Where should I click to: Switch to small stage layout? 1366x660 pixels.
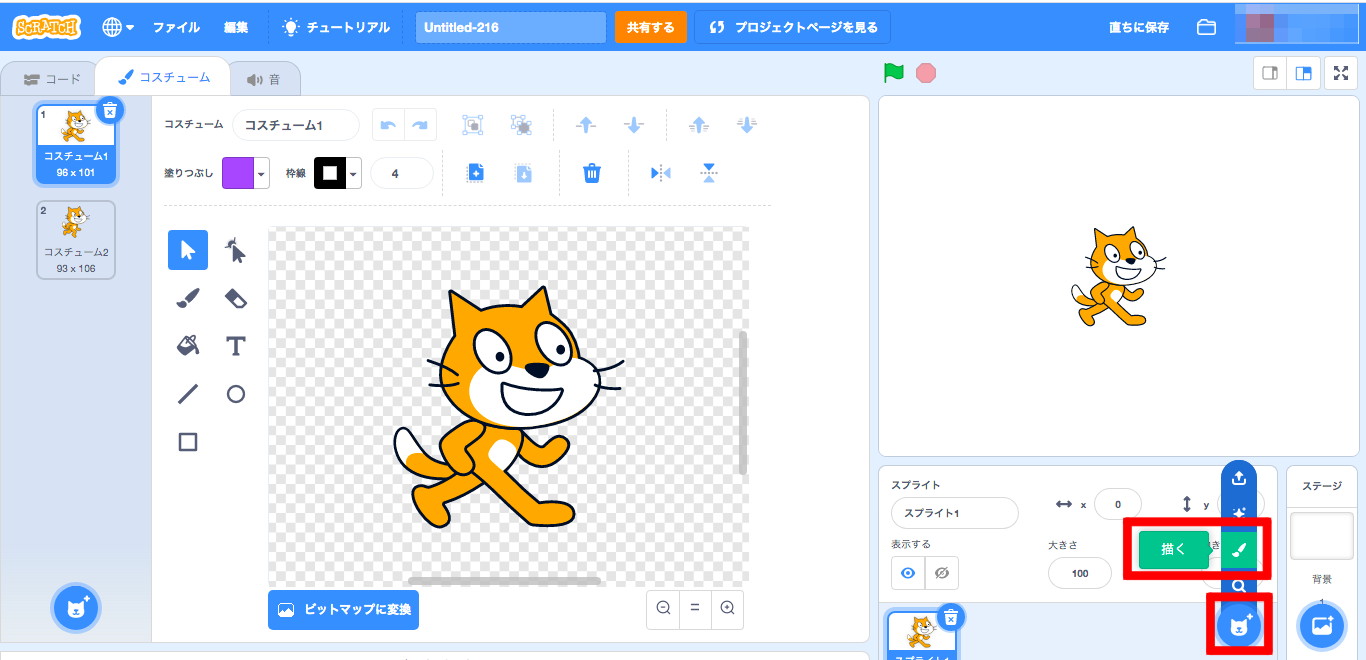pyautogui.click(x=1270, y=73)
